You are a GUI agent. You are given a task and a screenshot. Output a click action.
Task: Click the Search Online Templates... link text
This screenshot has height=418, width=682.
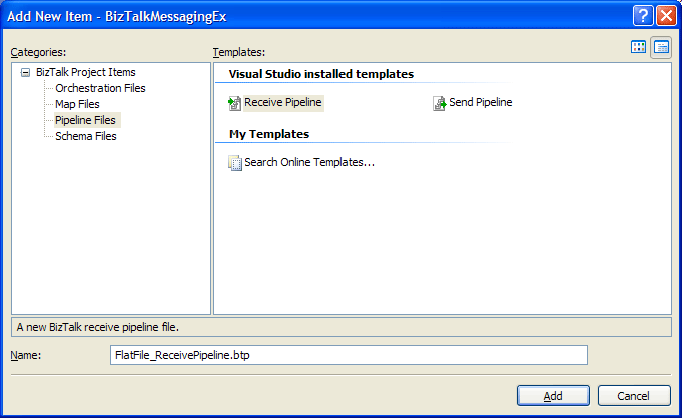(x=309, y=162)
